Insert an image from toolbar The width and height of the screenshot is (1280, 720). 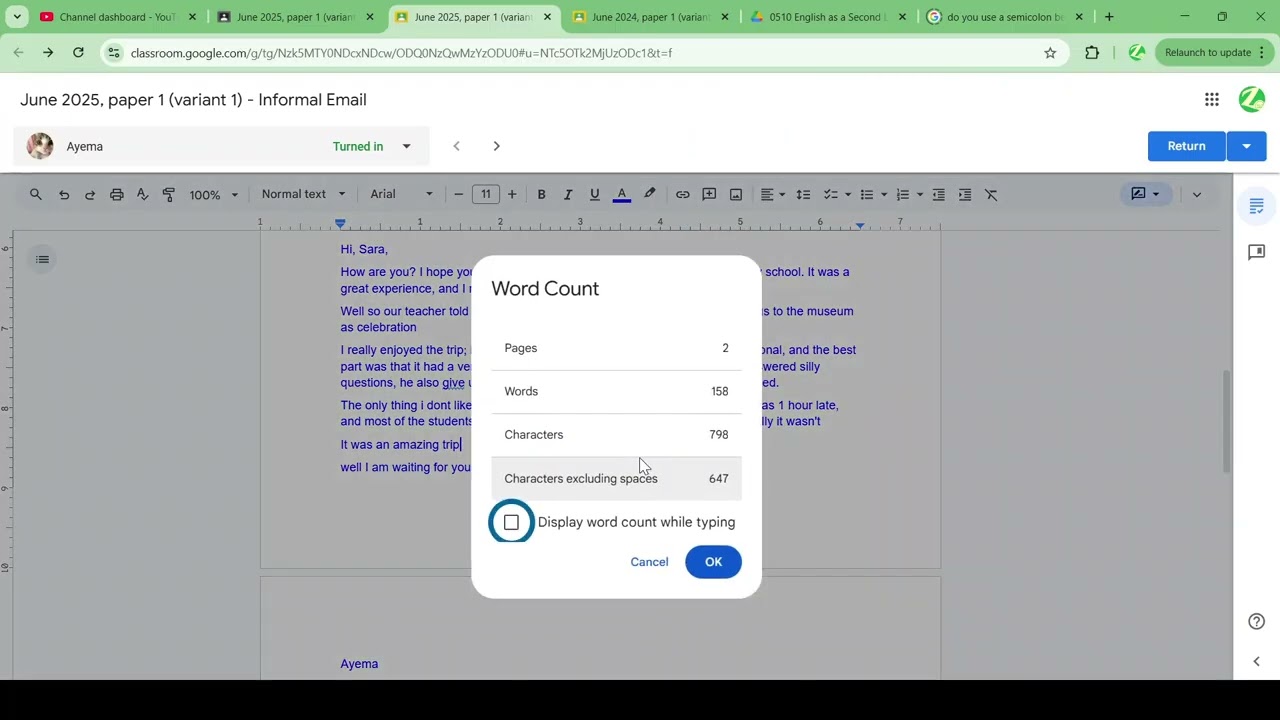[x=736, y=194]
